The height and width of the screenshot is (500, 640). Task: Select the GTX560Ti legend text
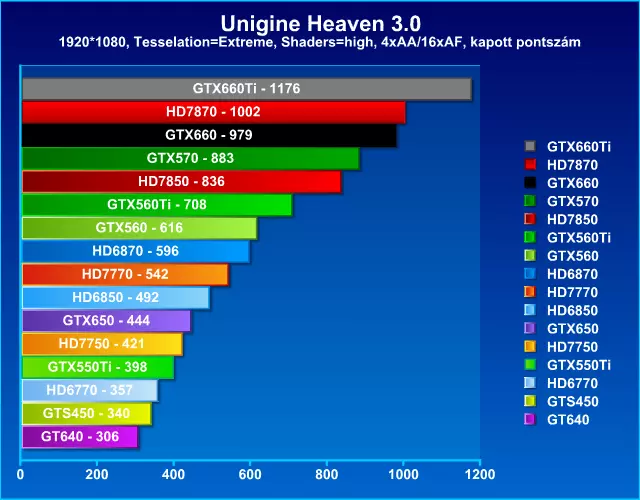click(579, 238)
